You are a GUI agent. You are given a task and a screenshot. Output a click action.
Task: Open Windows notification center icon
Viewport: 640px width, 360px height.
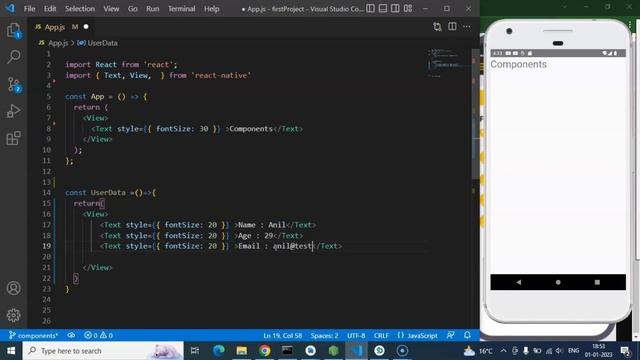point(625,351)
